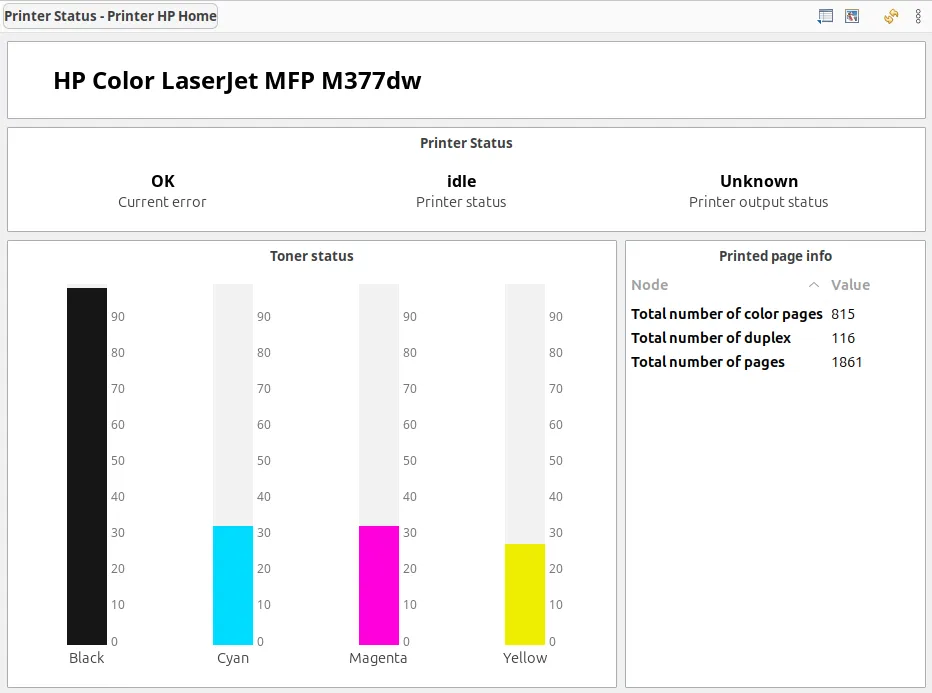Click the idle printer status text
The width and height of the screenshot is (932, 693).
[461, 181]
